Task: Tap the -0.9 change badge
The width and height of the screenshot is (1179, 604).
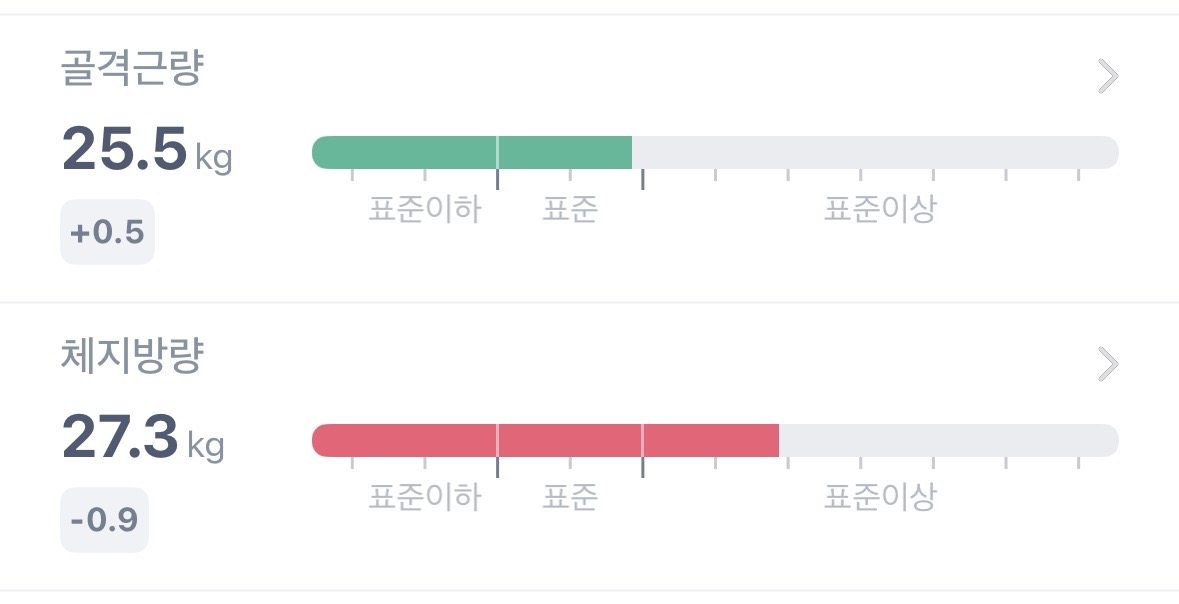Action: 104,520
